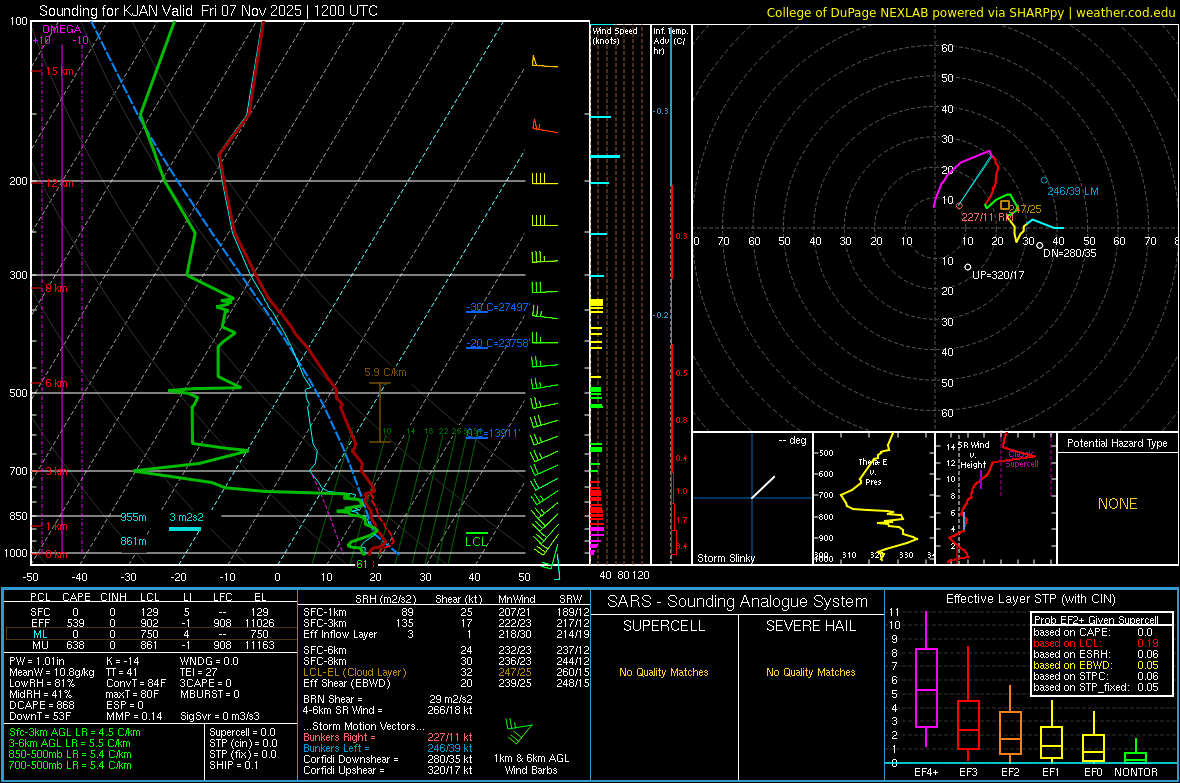Viewport: 1180px width, 783px height.
Task: Click the "NONE" hazard type value
Action: pyautogui.click(x=1118, y=504)
